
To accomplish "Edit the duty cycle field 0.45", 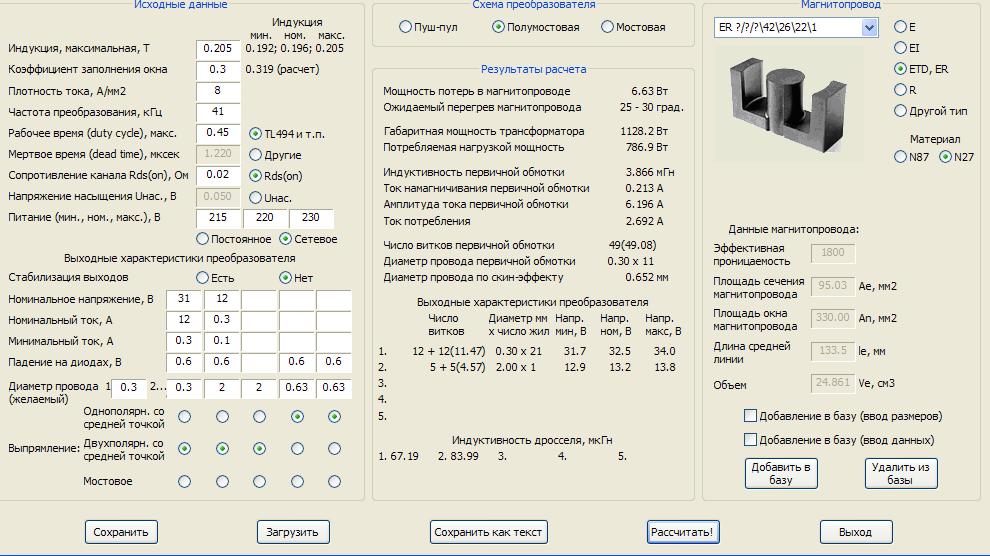I will [218, 133].
